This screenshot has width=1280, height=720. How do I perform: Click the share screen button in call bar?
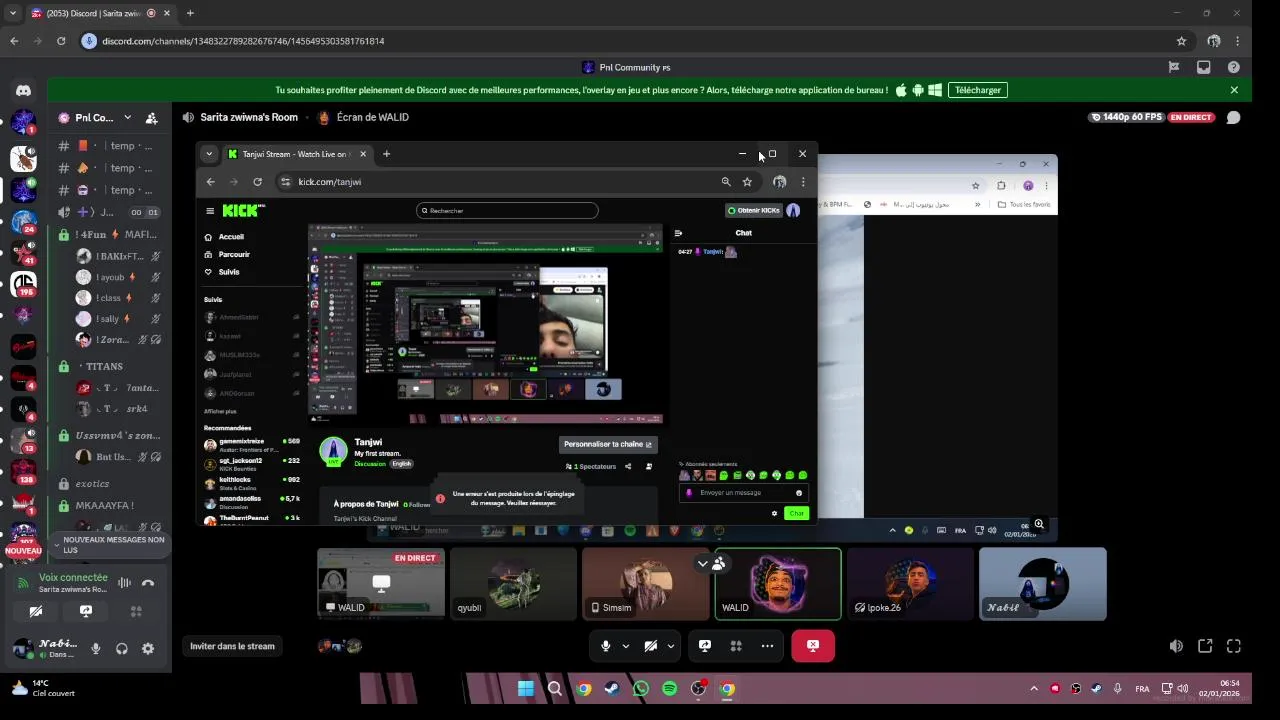(704, 646)
